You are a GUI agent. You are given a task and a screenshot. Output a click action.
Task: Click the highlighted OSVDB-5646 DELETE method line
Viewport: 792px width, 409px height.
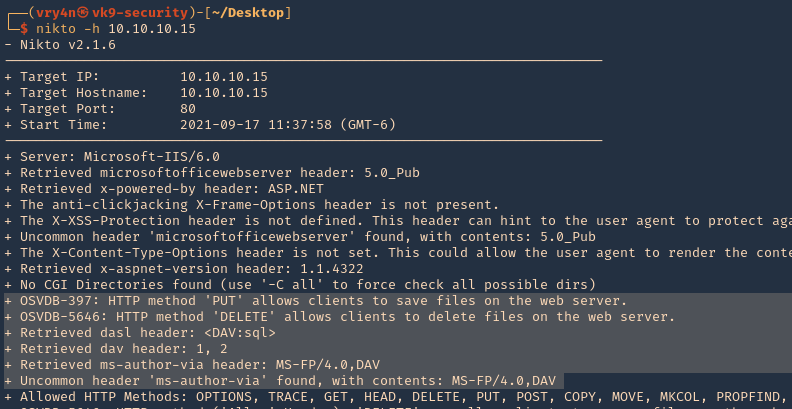coord(340,317)
